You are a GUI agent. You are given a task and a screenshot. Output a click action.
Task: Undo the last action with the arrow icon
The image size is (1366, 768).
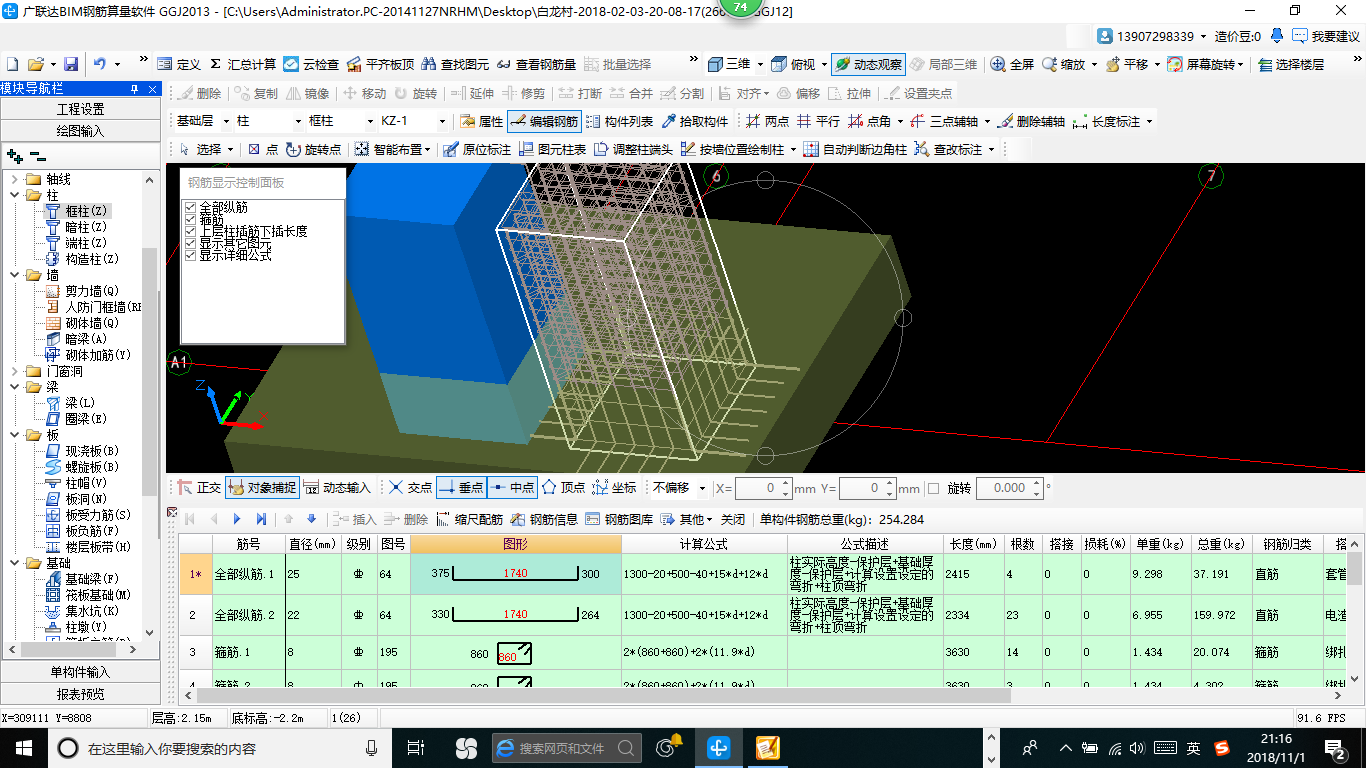pyautogui.click(x=100, y=64)
